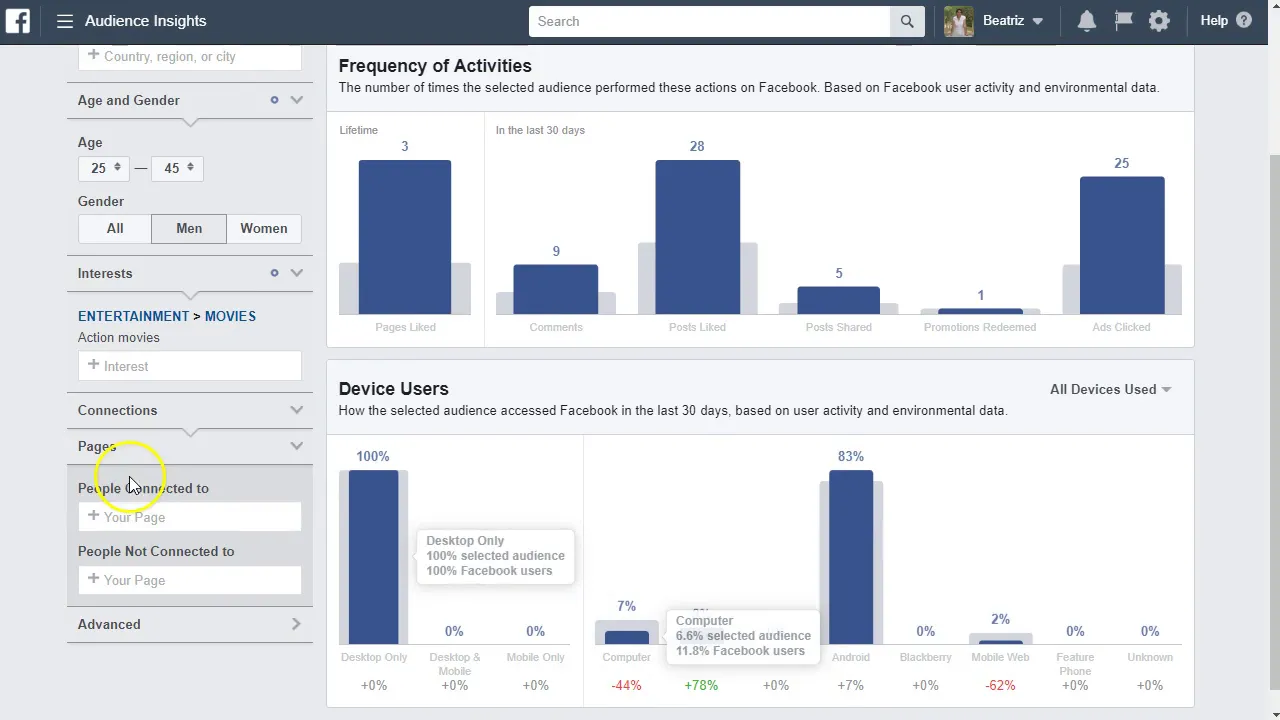Click the -62% Mobile Web value
Screen dimensions: 1280x720
point(1000,685)
